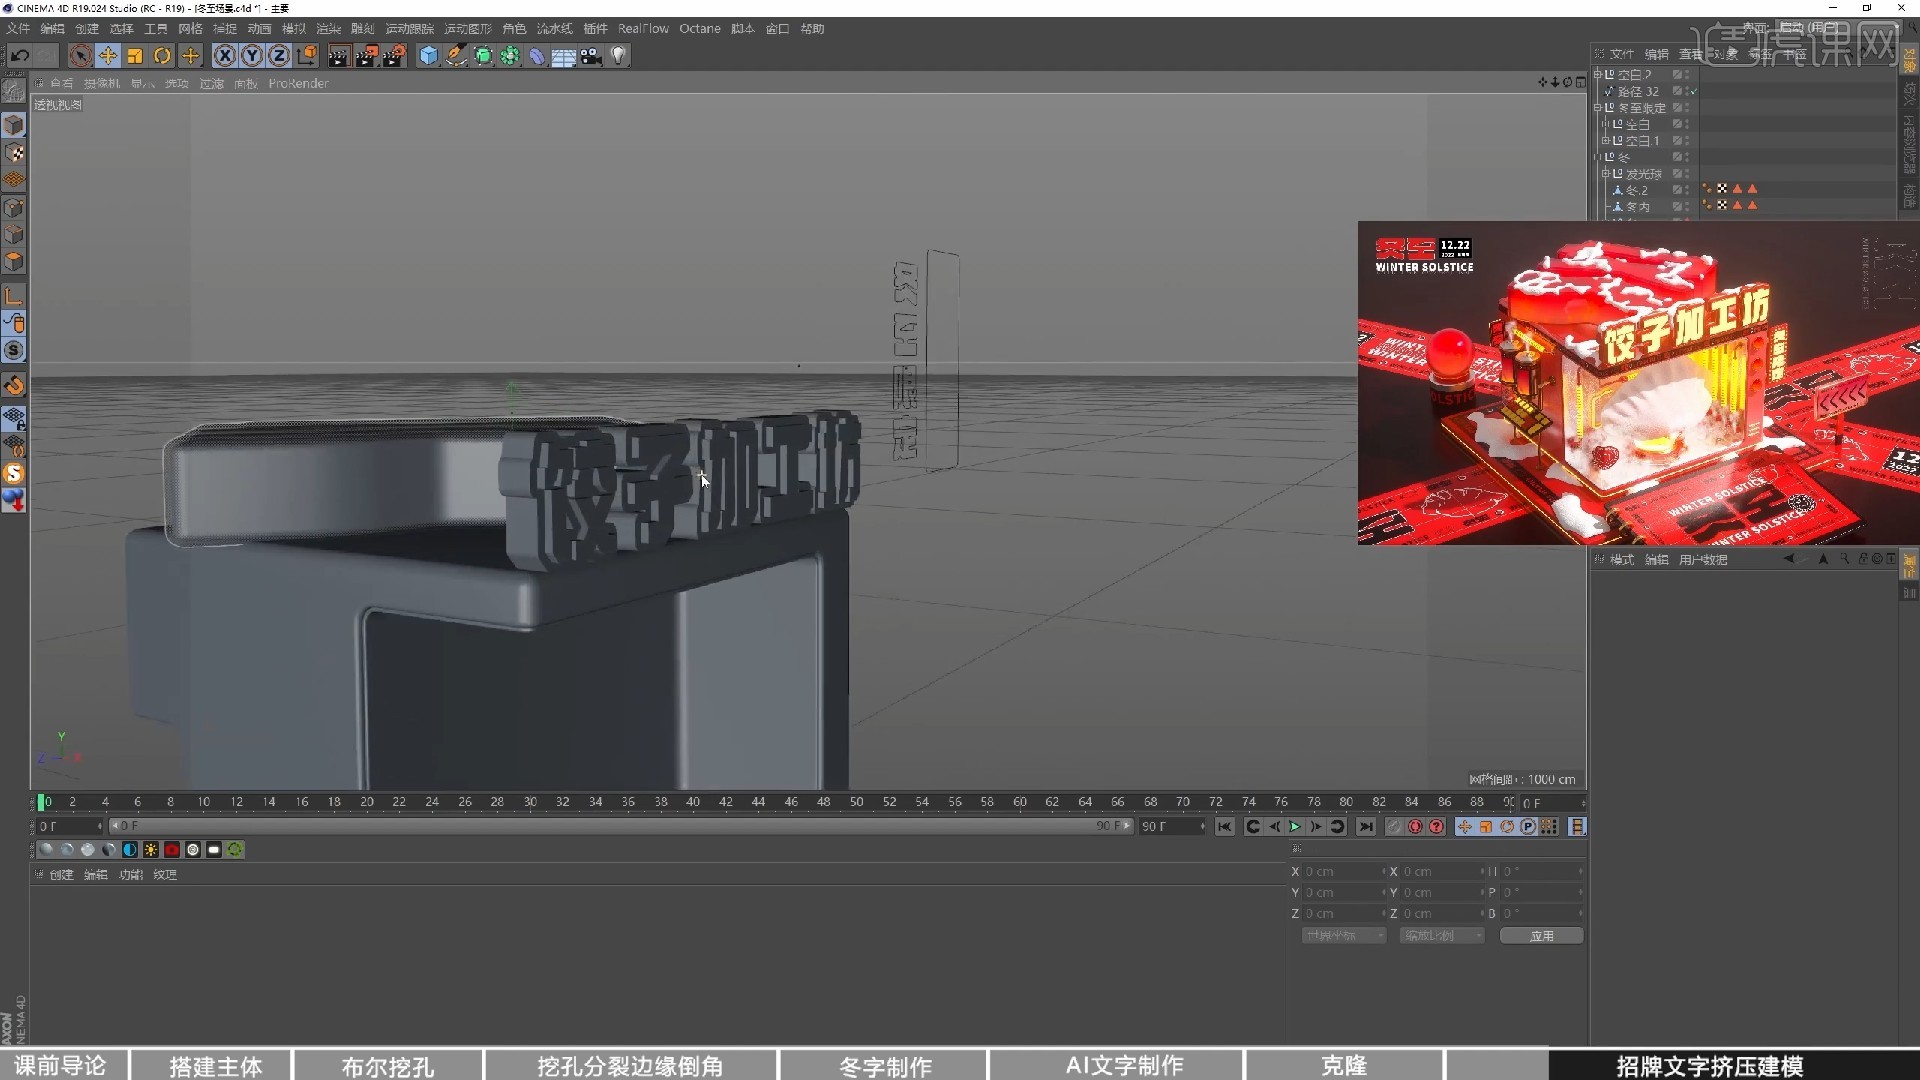Viewport: 1920px width, 1080px height.
Task: Open the timeline film strip icon
Action: click(x=1577, y=827)
